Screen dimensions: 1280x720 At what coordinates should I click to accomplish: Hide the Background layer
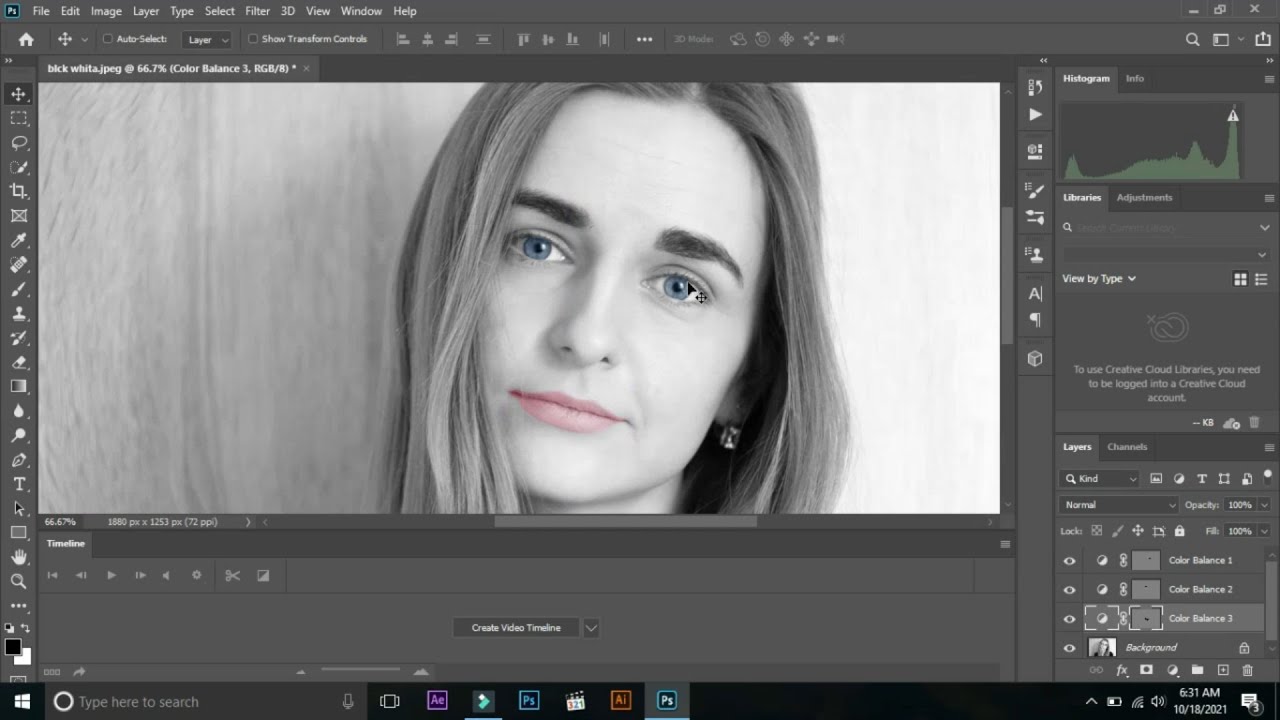[x=1069, y=648]
